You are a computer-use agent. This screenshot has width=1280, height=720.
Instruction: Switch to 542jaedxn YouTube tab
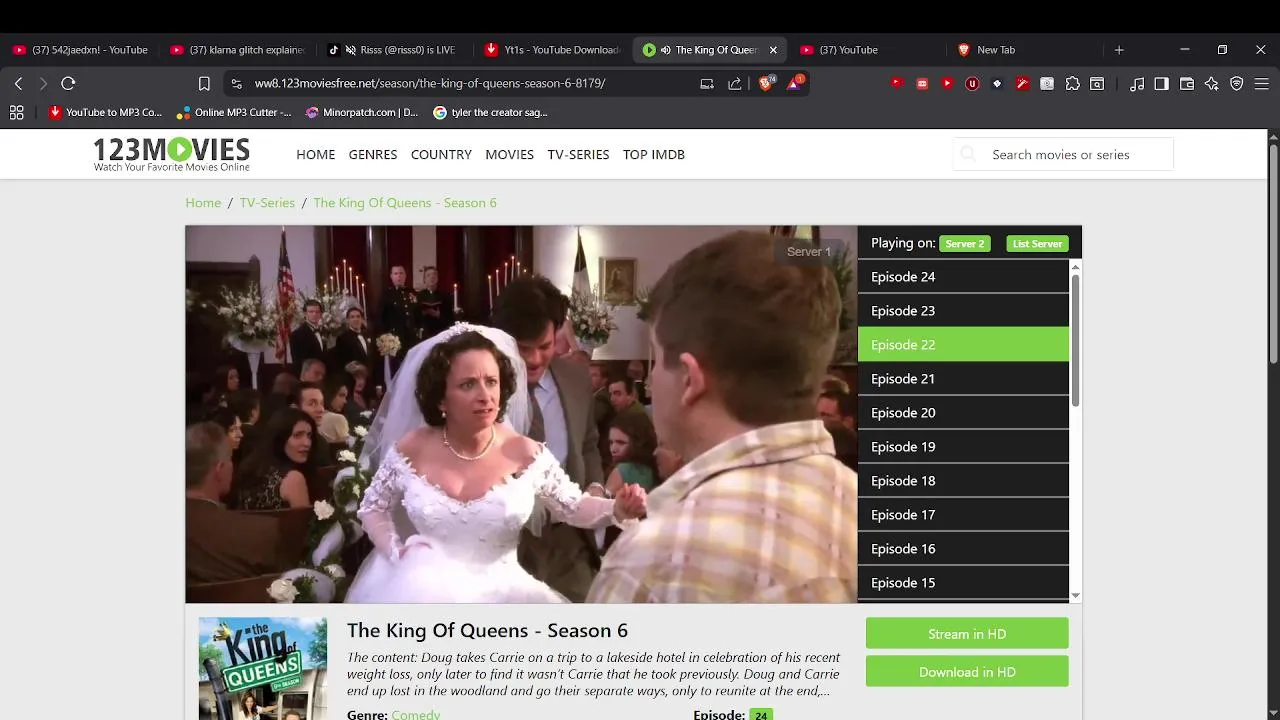click(x=82, y=50)
